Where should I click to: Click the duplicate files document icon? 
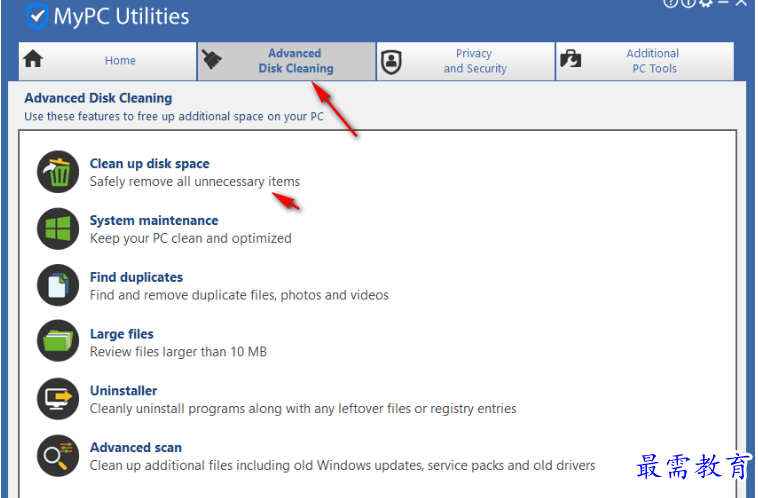tap(58, 285)
